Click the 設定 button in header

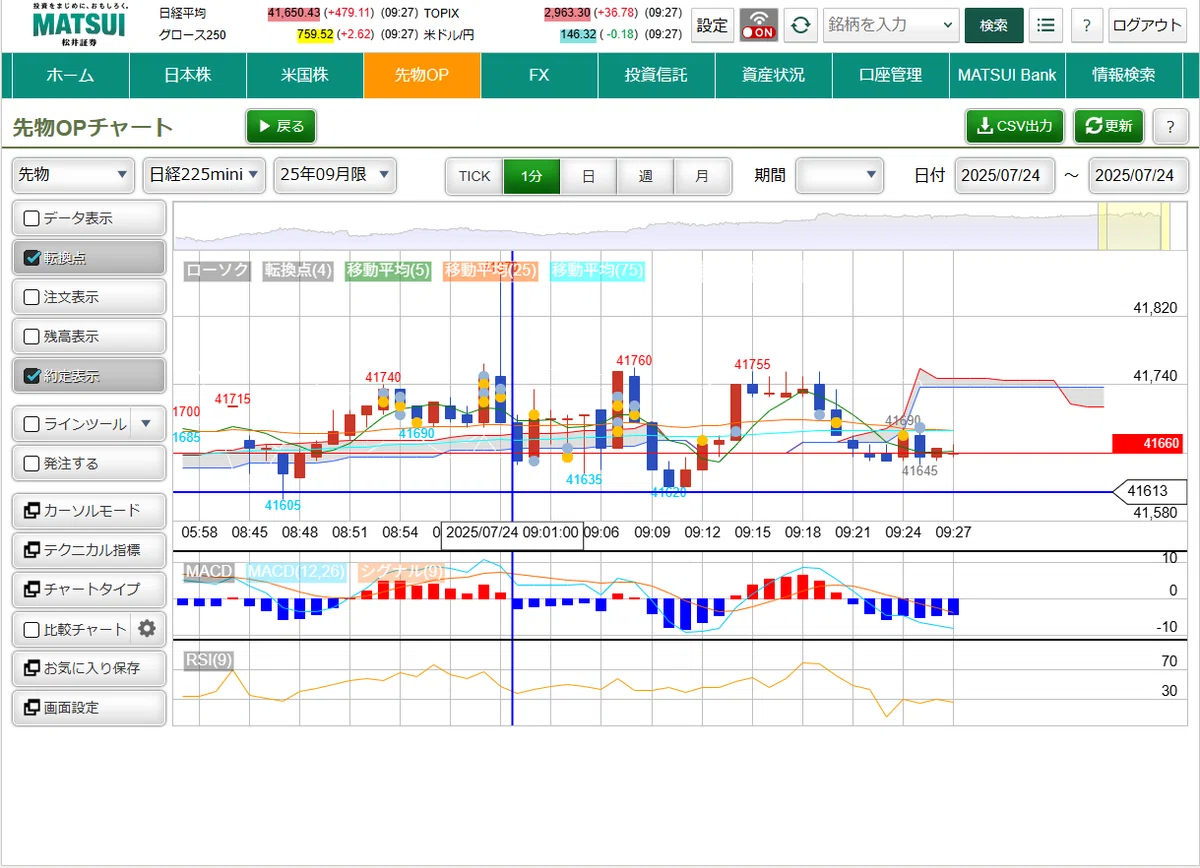(713, 25)
